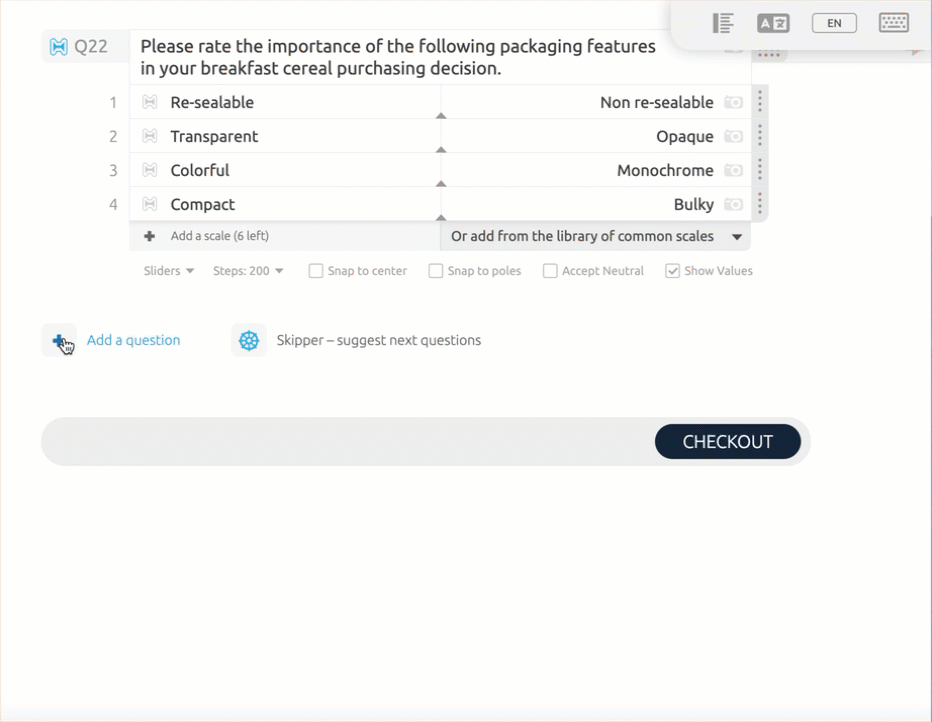
Task: Toggle the Accept Neutral checkbox
Action: tap(550, 271)
